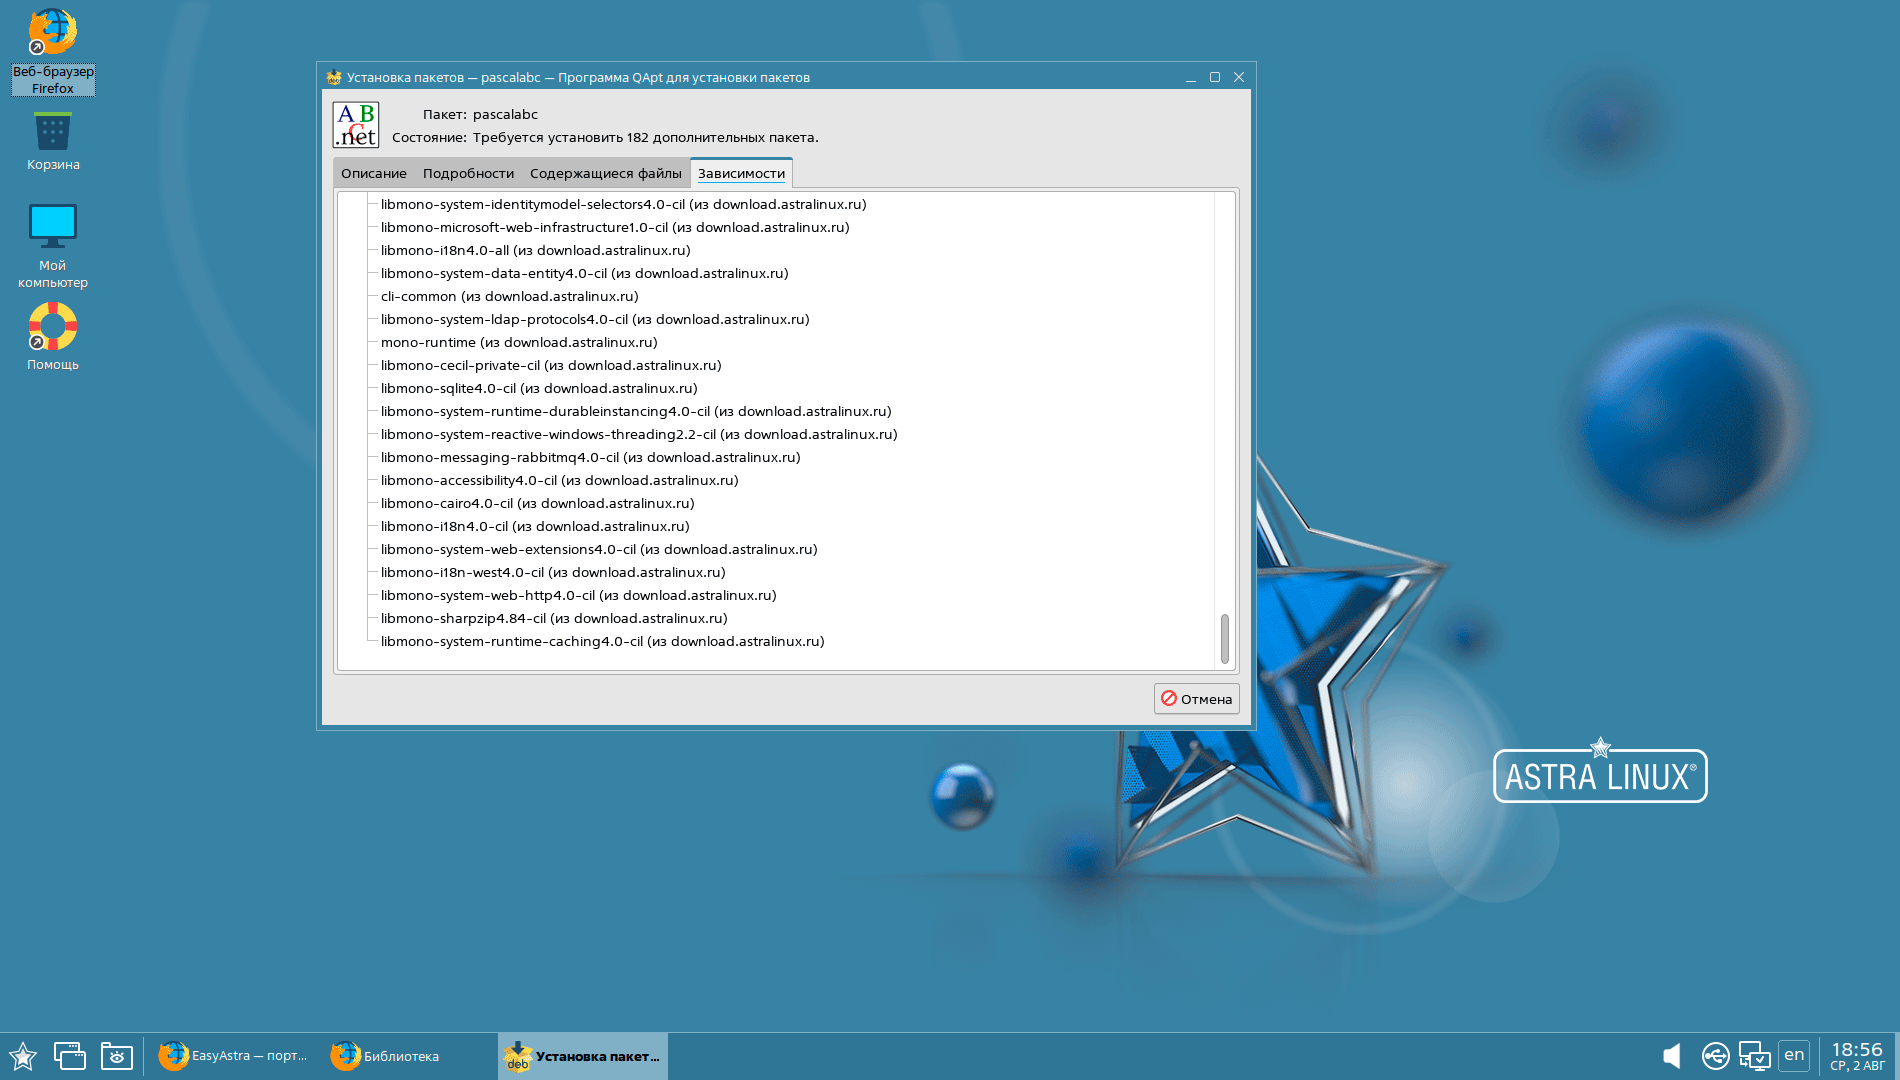
Task: Select the cli-common dependency row
Action: pos(509,296)
